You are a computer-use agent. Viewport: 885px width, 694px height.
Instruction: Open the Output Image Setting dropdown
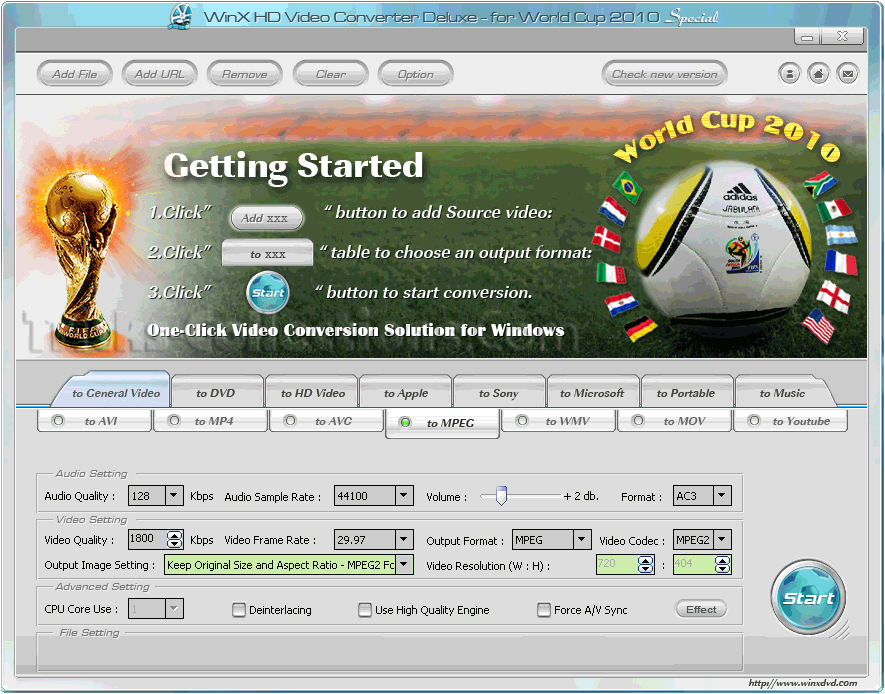tap(404, 564)
